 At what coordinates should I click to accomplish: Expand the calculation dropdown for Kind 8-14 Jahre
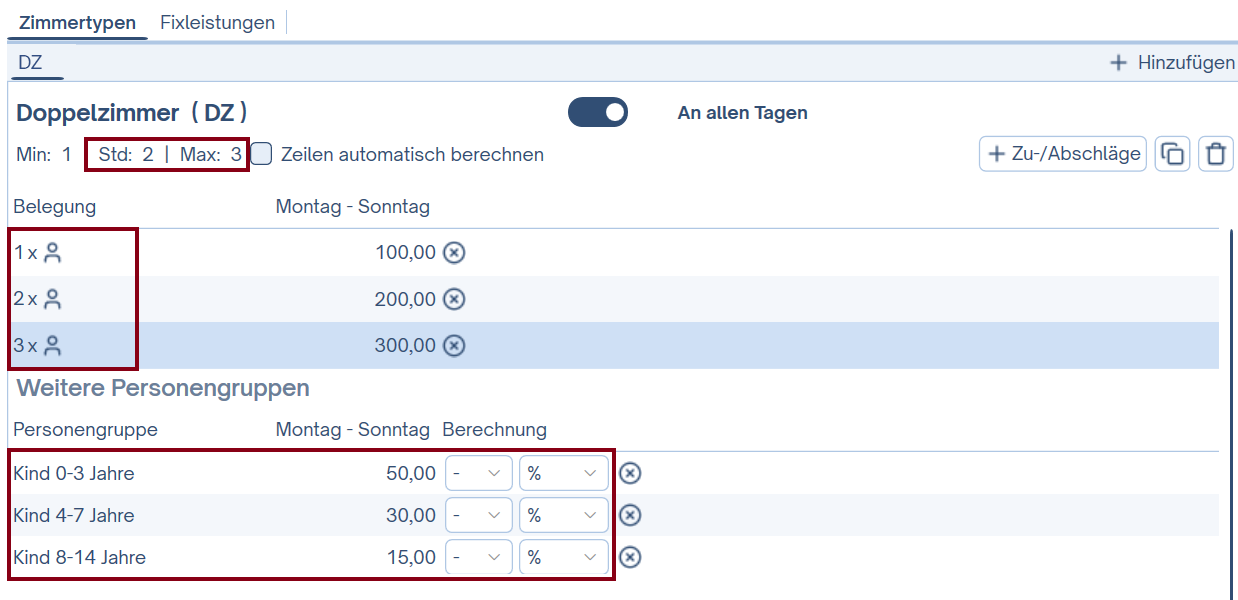478,557
